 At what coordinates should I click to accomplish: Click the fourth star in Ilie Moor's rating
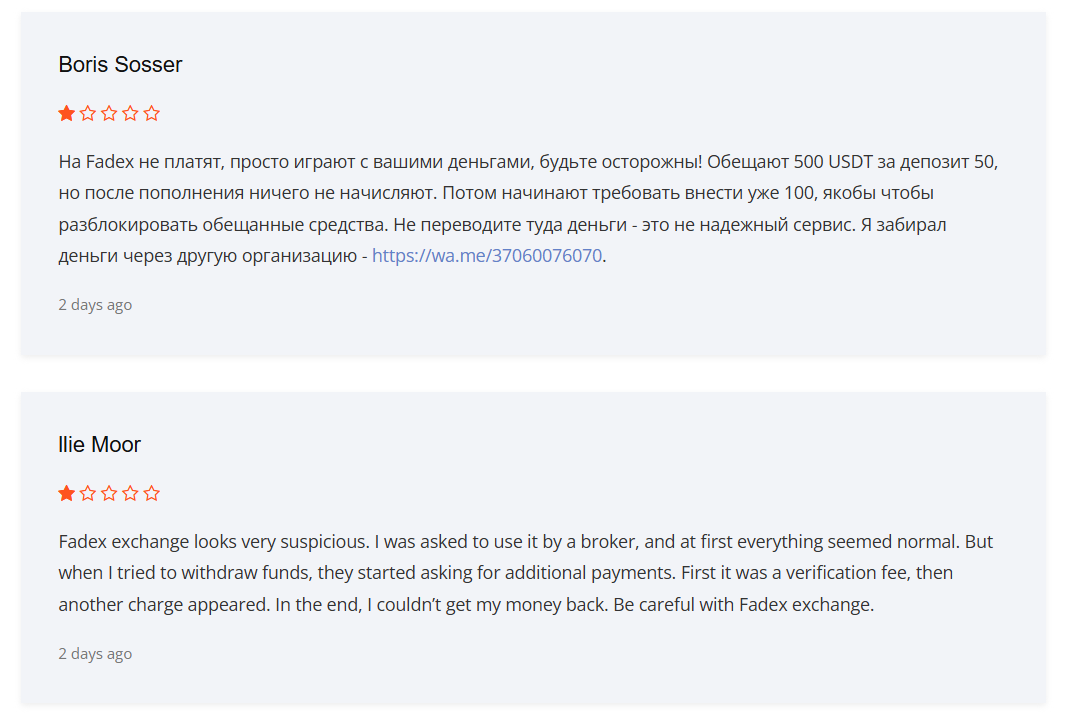pos(130,493)
